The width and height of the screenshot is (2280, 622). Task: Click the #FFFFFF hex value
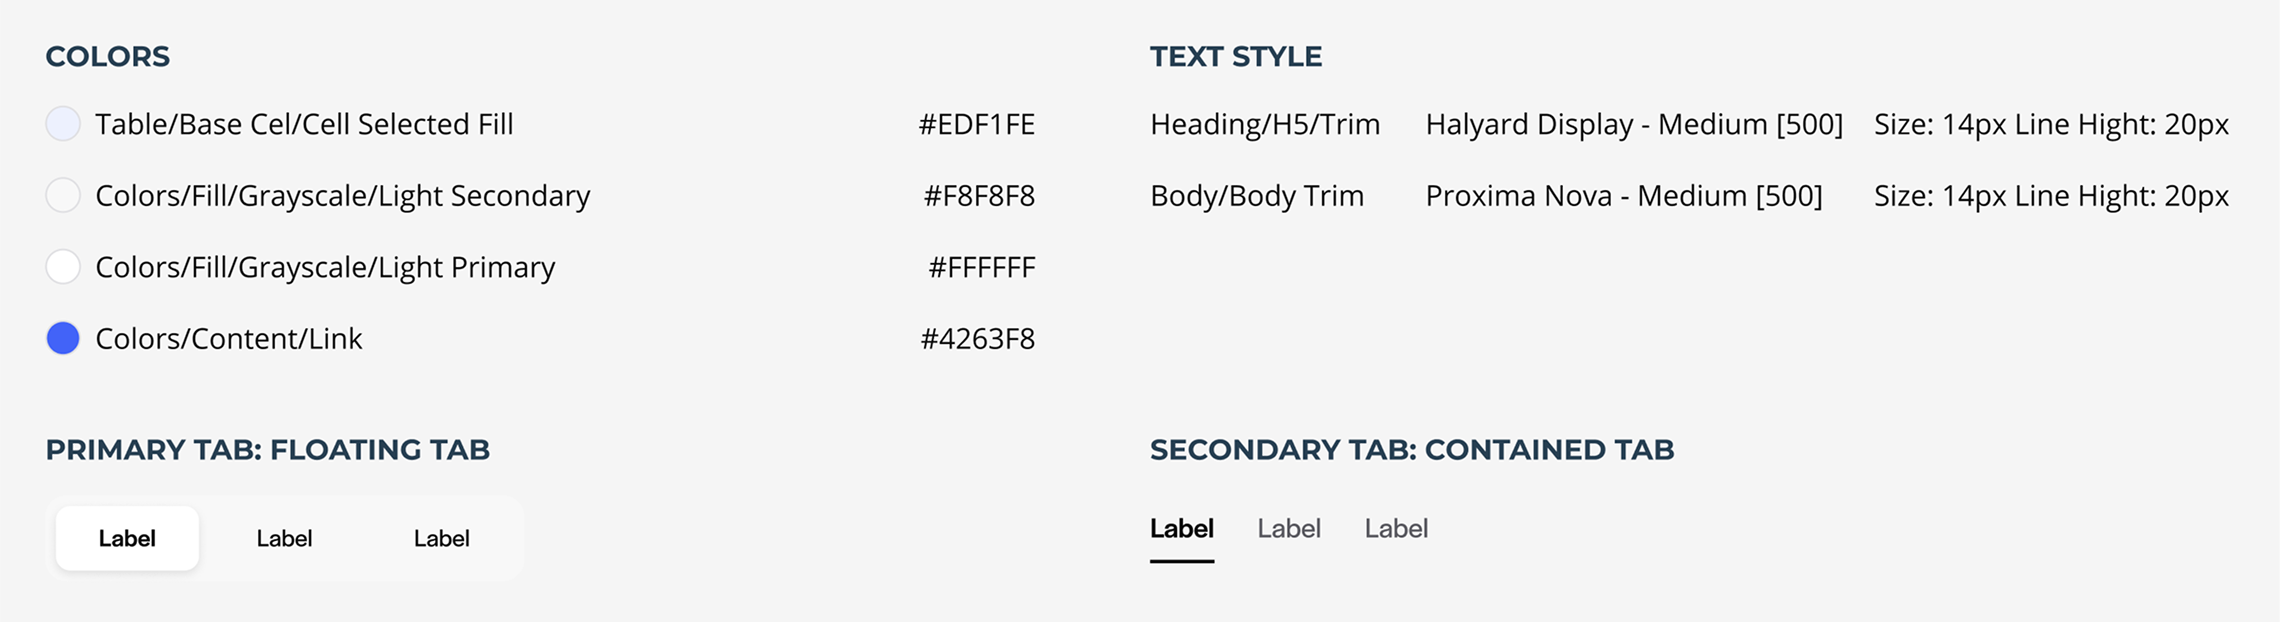click(x=982, y=267)
